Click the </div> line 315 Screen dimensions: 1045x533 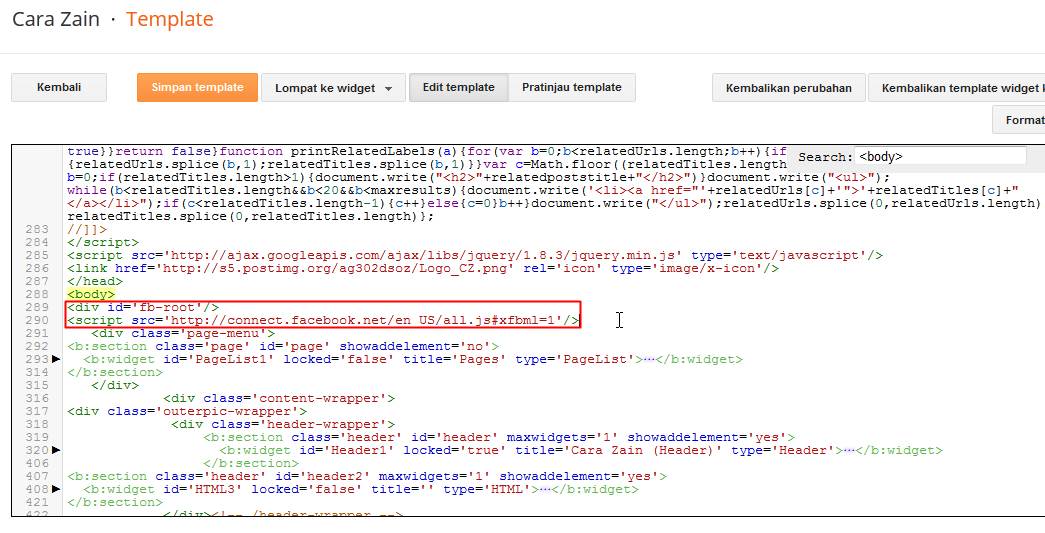coord(115,385)
